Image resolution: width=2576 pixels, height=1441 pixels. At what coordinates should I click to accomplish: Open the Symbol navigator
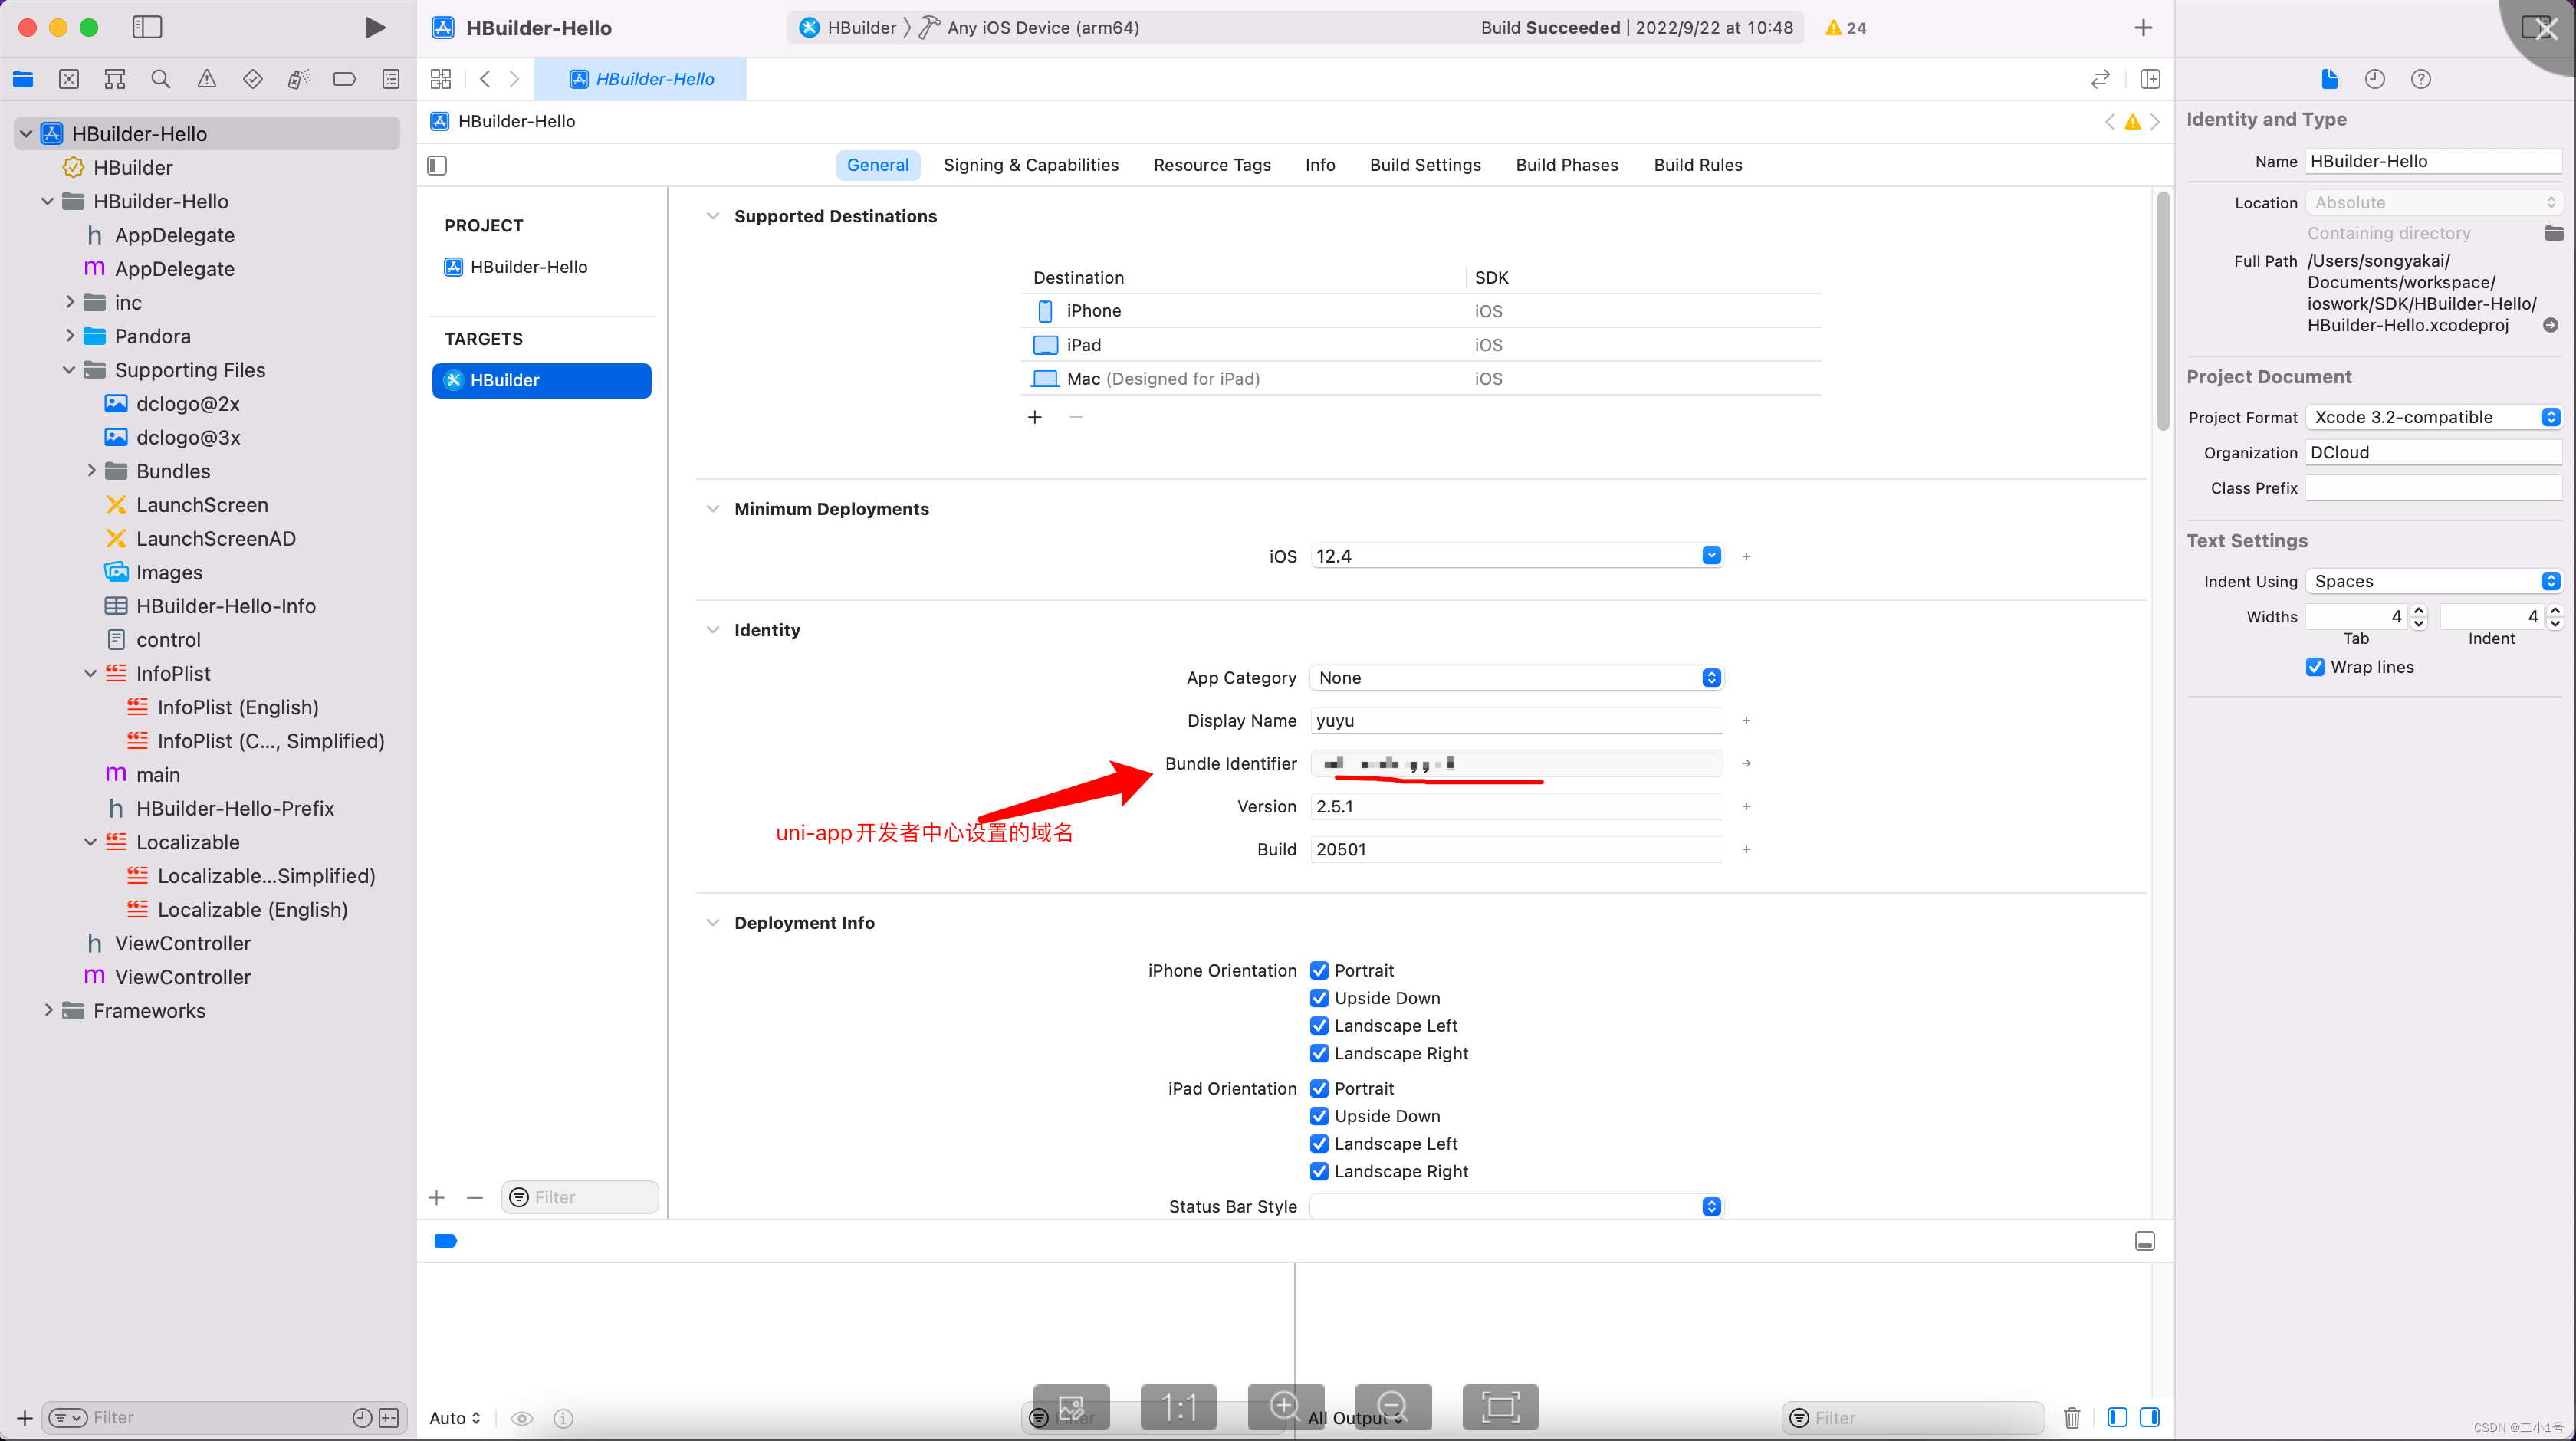point(115,79)
